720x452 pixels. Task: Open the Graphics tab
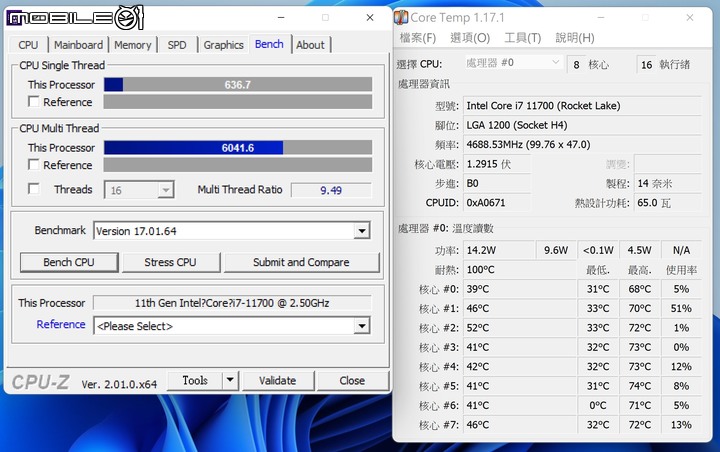pos(224,45)
